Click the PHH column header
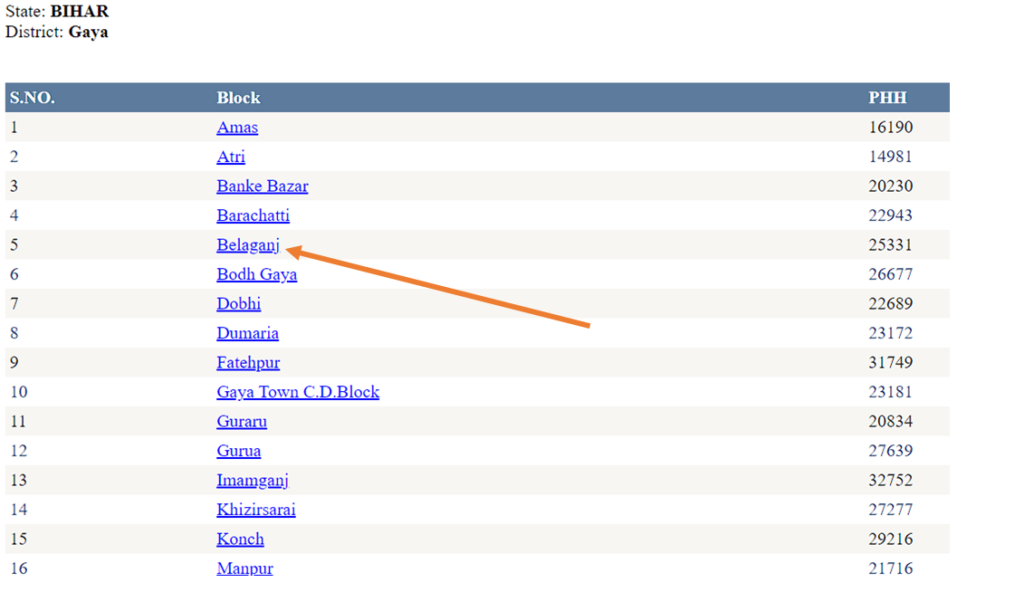 coord(888,98)
